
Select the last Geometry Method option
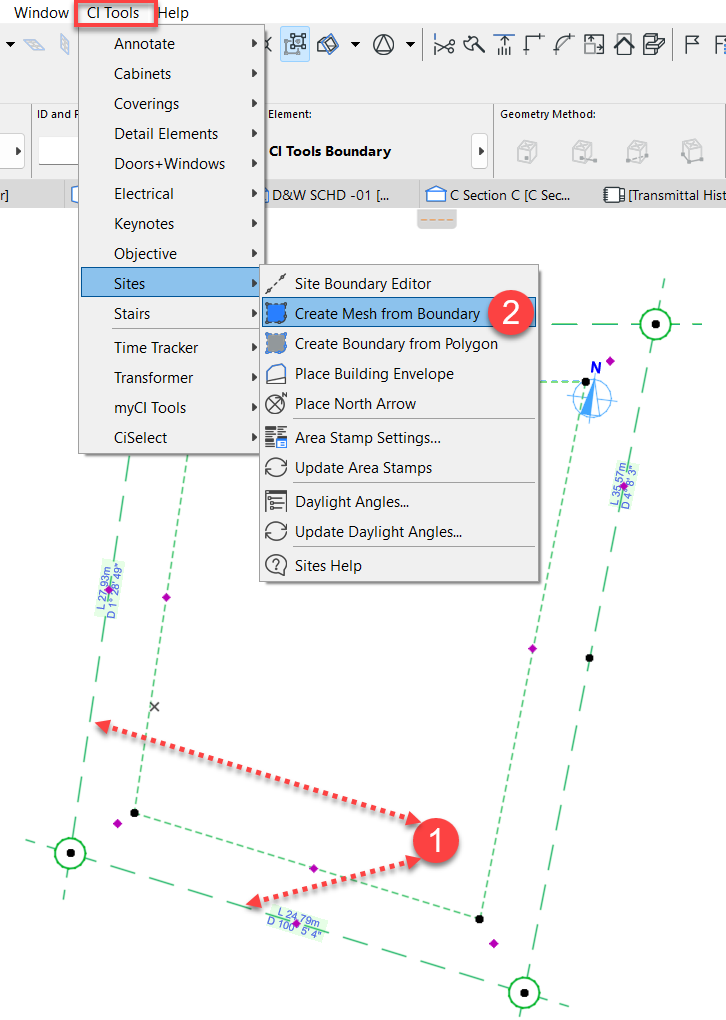tap(691, 152)
